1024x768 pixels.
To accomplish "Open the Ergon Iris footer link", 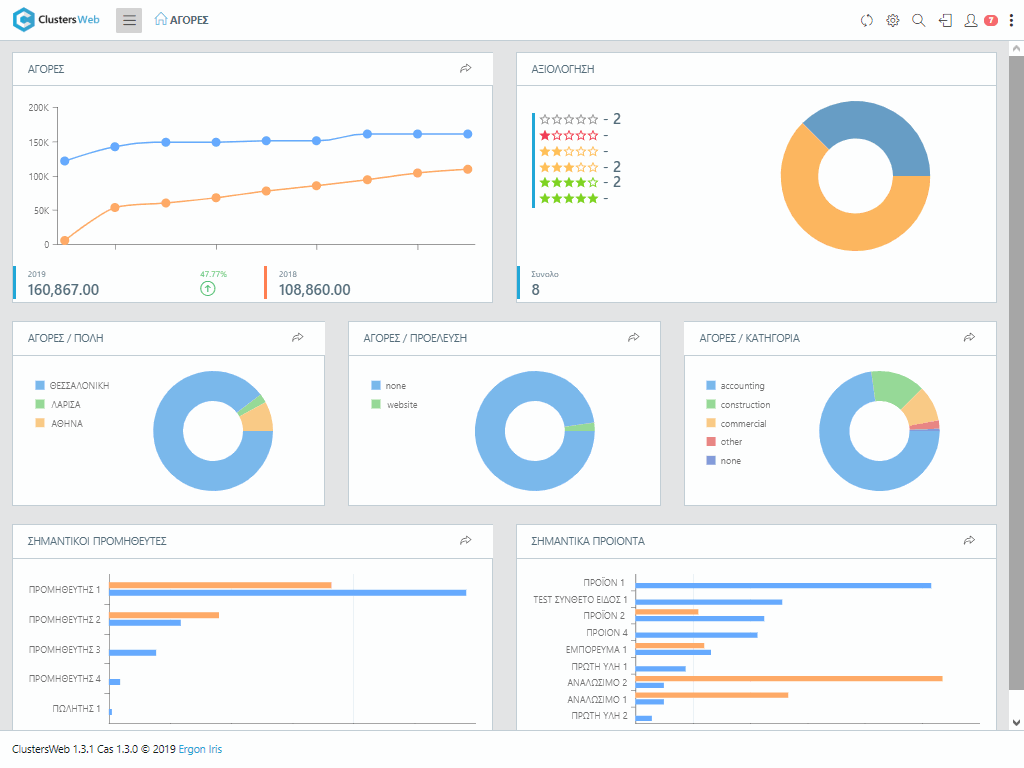I will point(201,749).
